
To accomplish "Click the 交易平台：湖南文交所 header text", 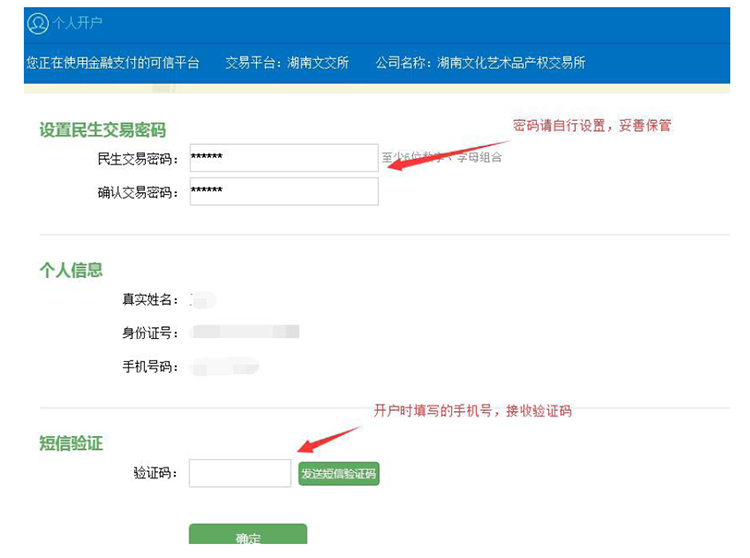I will (x=287, y=62).
